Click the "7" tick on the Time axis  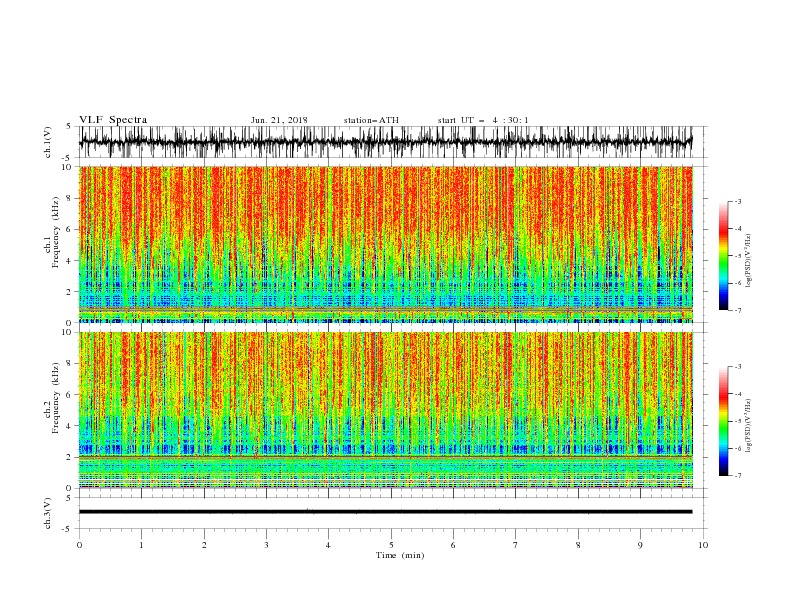tap(516, 545)
